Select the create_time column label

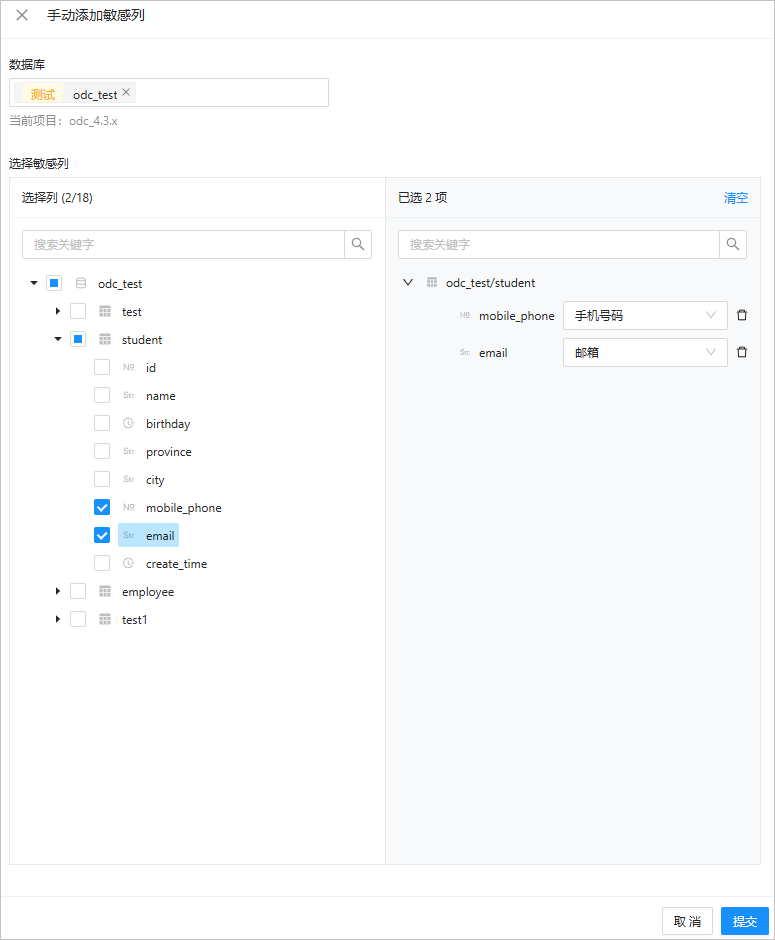point(176,564)
